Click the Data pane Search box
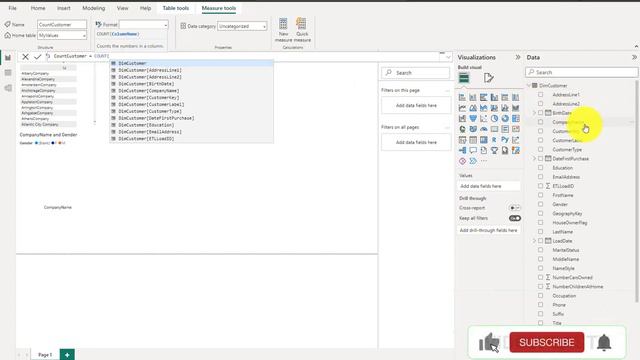Screen dimensions: 640x360 tap(582, 72)
